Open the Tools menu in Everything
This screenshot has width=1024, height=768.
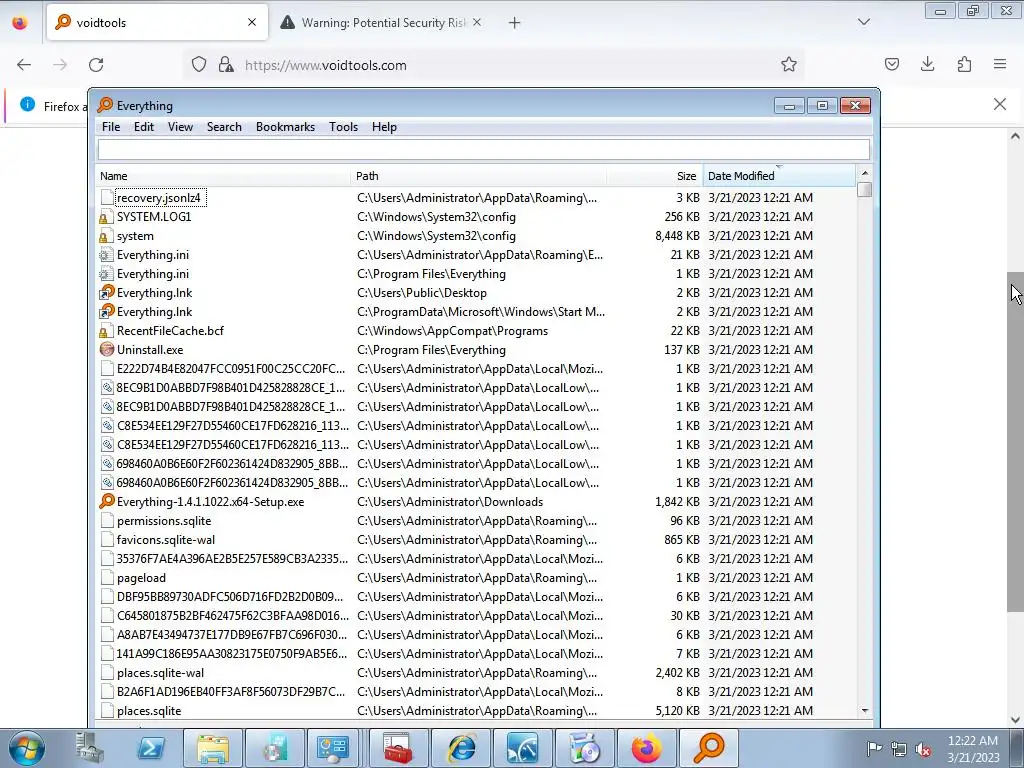(344, 127)
